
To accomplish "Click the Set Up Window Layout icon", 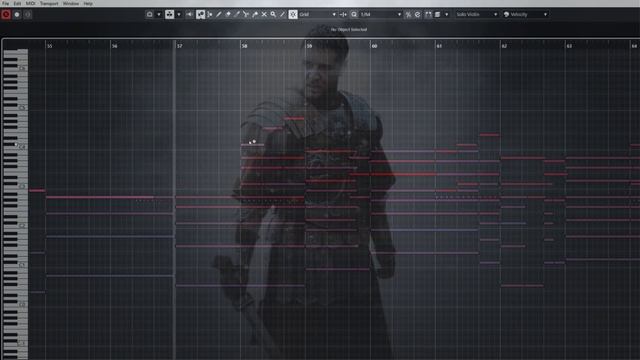I will pyautogui.click(x=150, y=14).
